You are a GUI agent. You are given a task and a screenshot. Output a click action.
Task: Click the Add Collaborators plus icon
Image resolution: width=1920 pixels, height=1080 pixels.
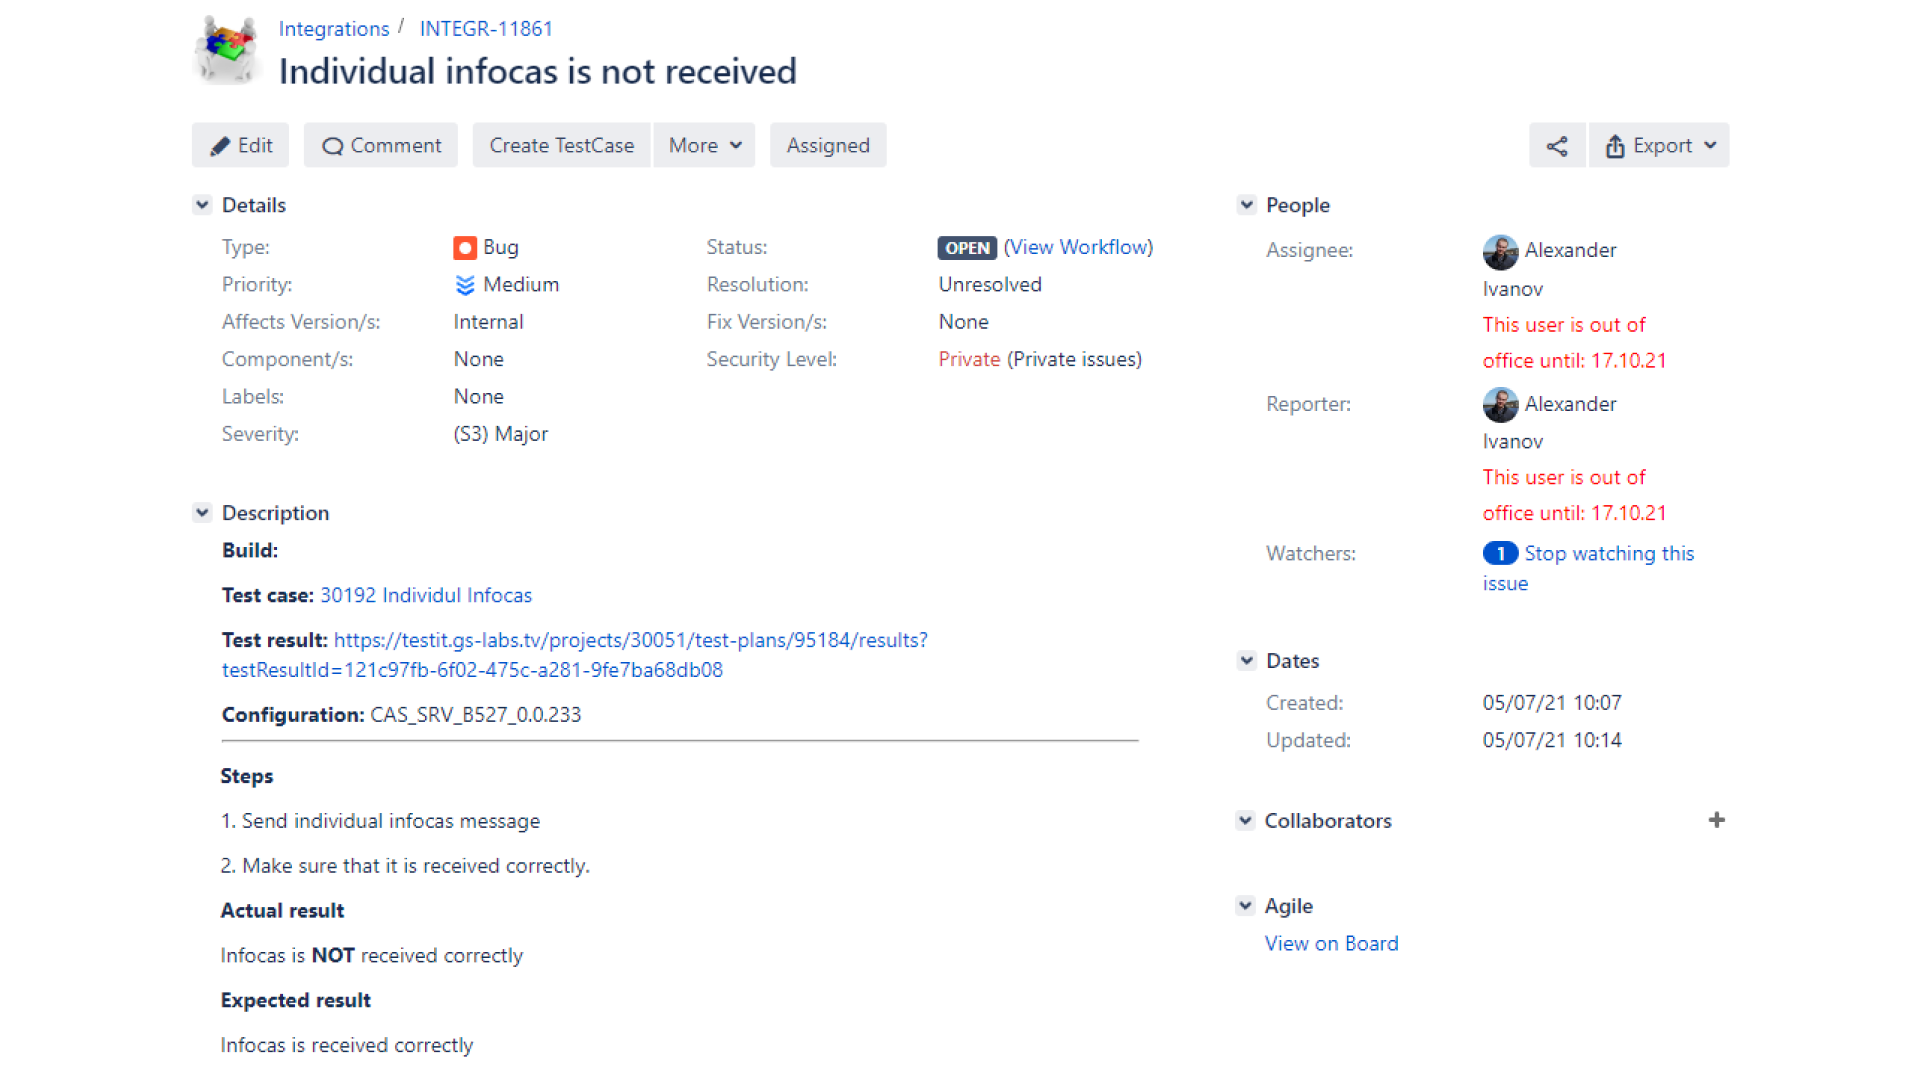(x=1717, y=820)
